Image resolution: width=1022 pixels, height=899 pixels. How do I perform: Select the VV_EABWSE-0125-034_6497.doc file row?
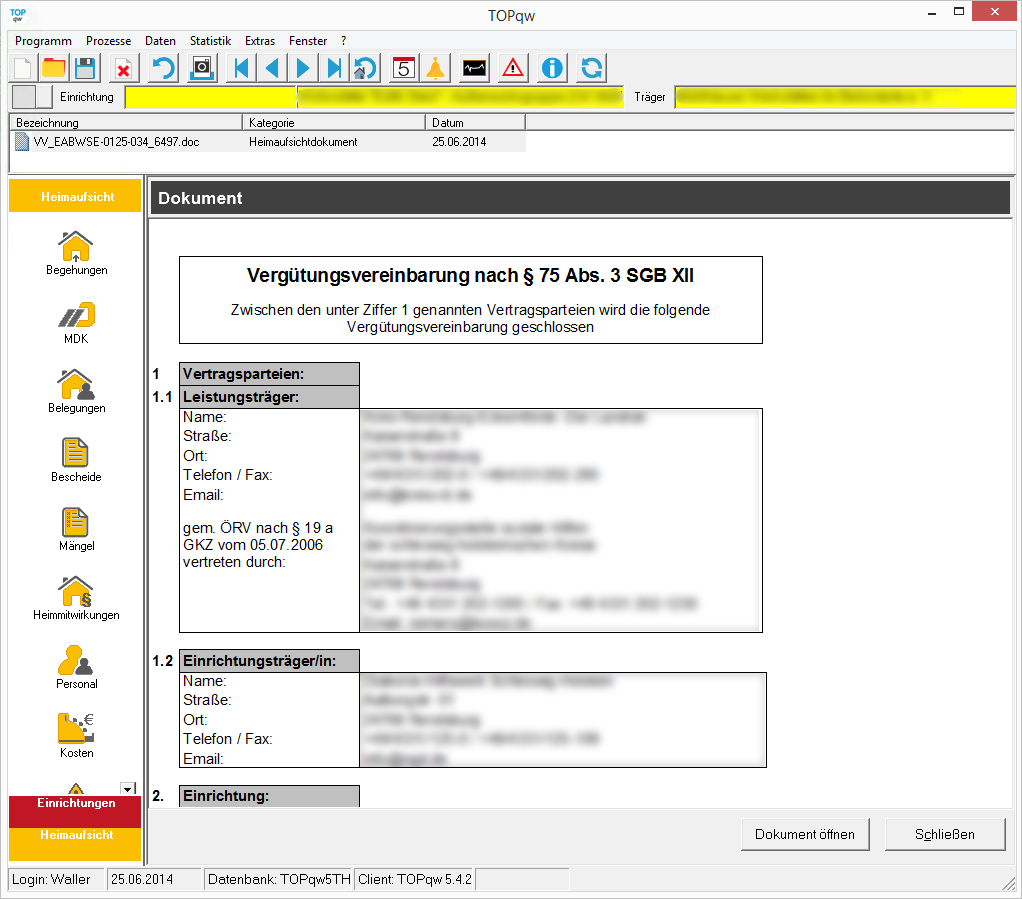pyautogui.click(x=116, y=142)
